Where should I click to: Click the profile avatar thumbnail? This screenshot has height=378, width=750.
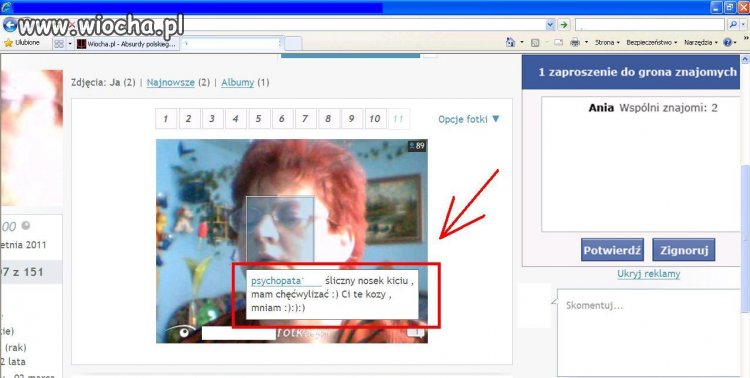pos(32,138)
